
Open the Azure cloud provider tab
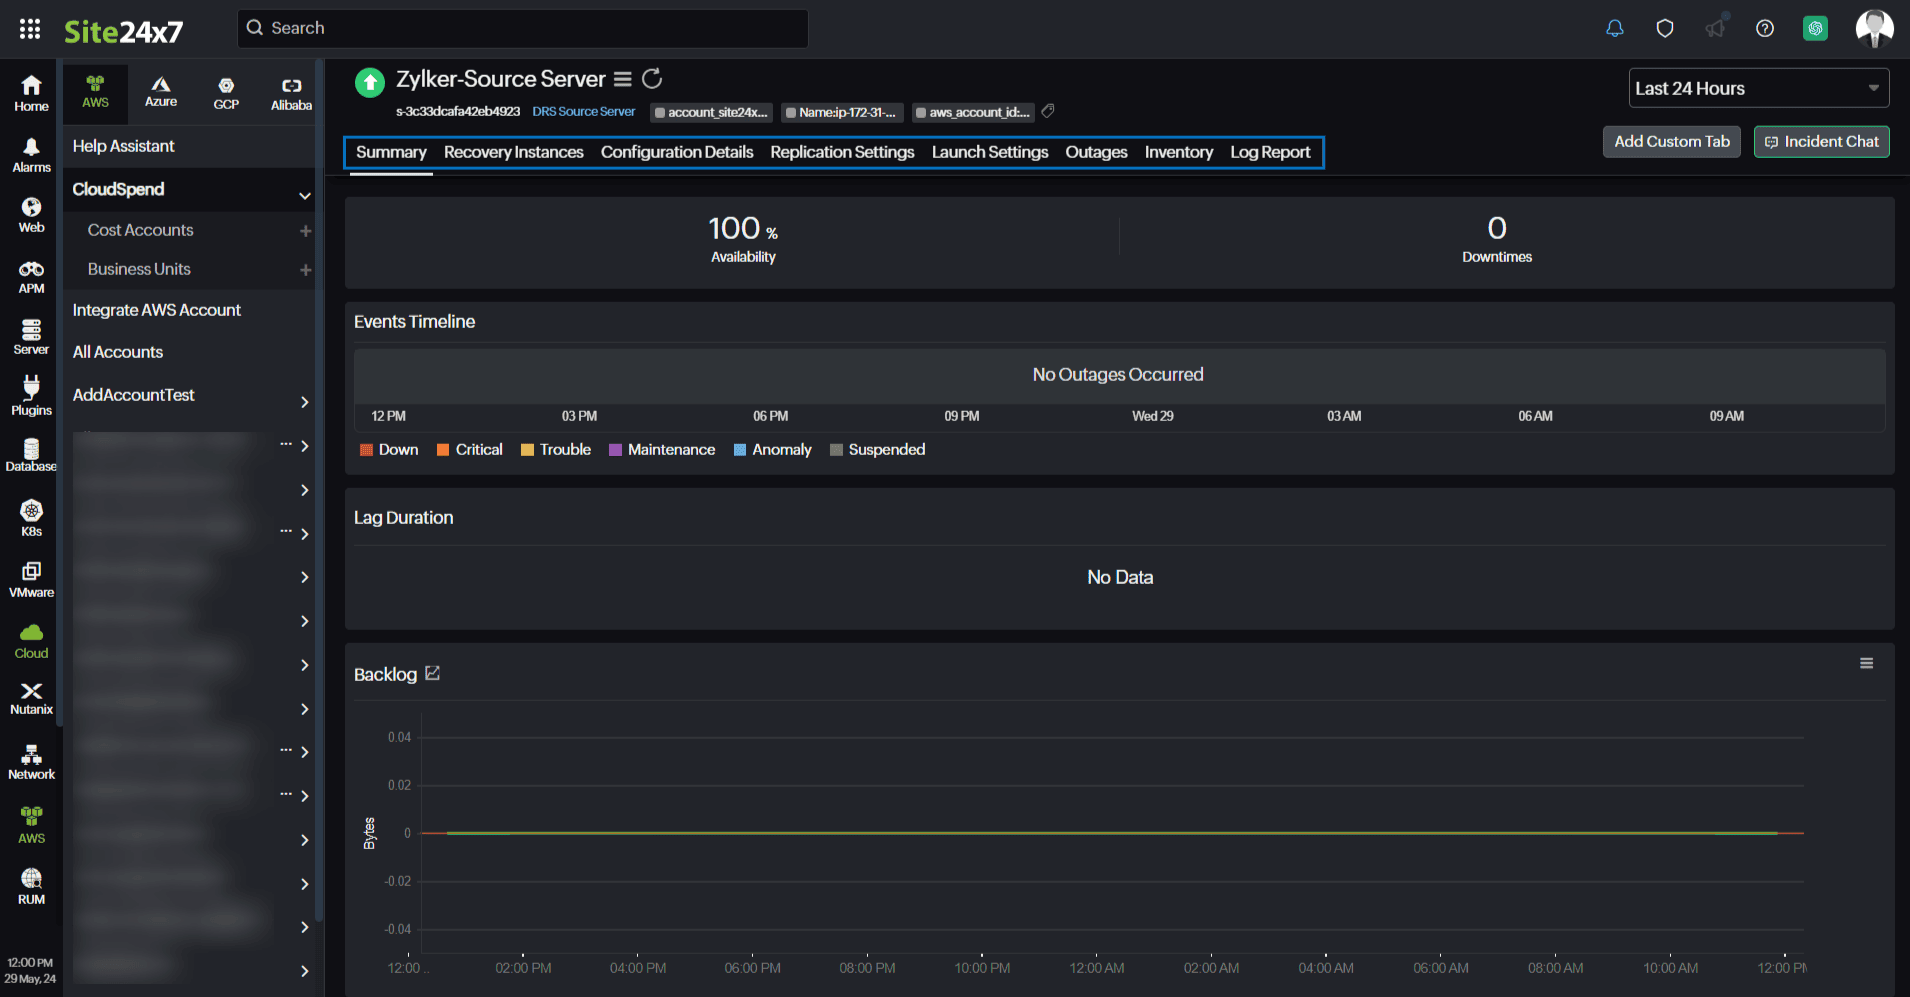pos(160,92)
